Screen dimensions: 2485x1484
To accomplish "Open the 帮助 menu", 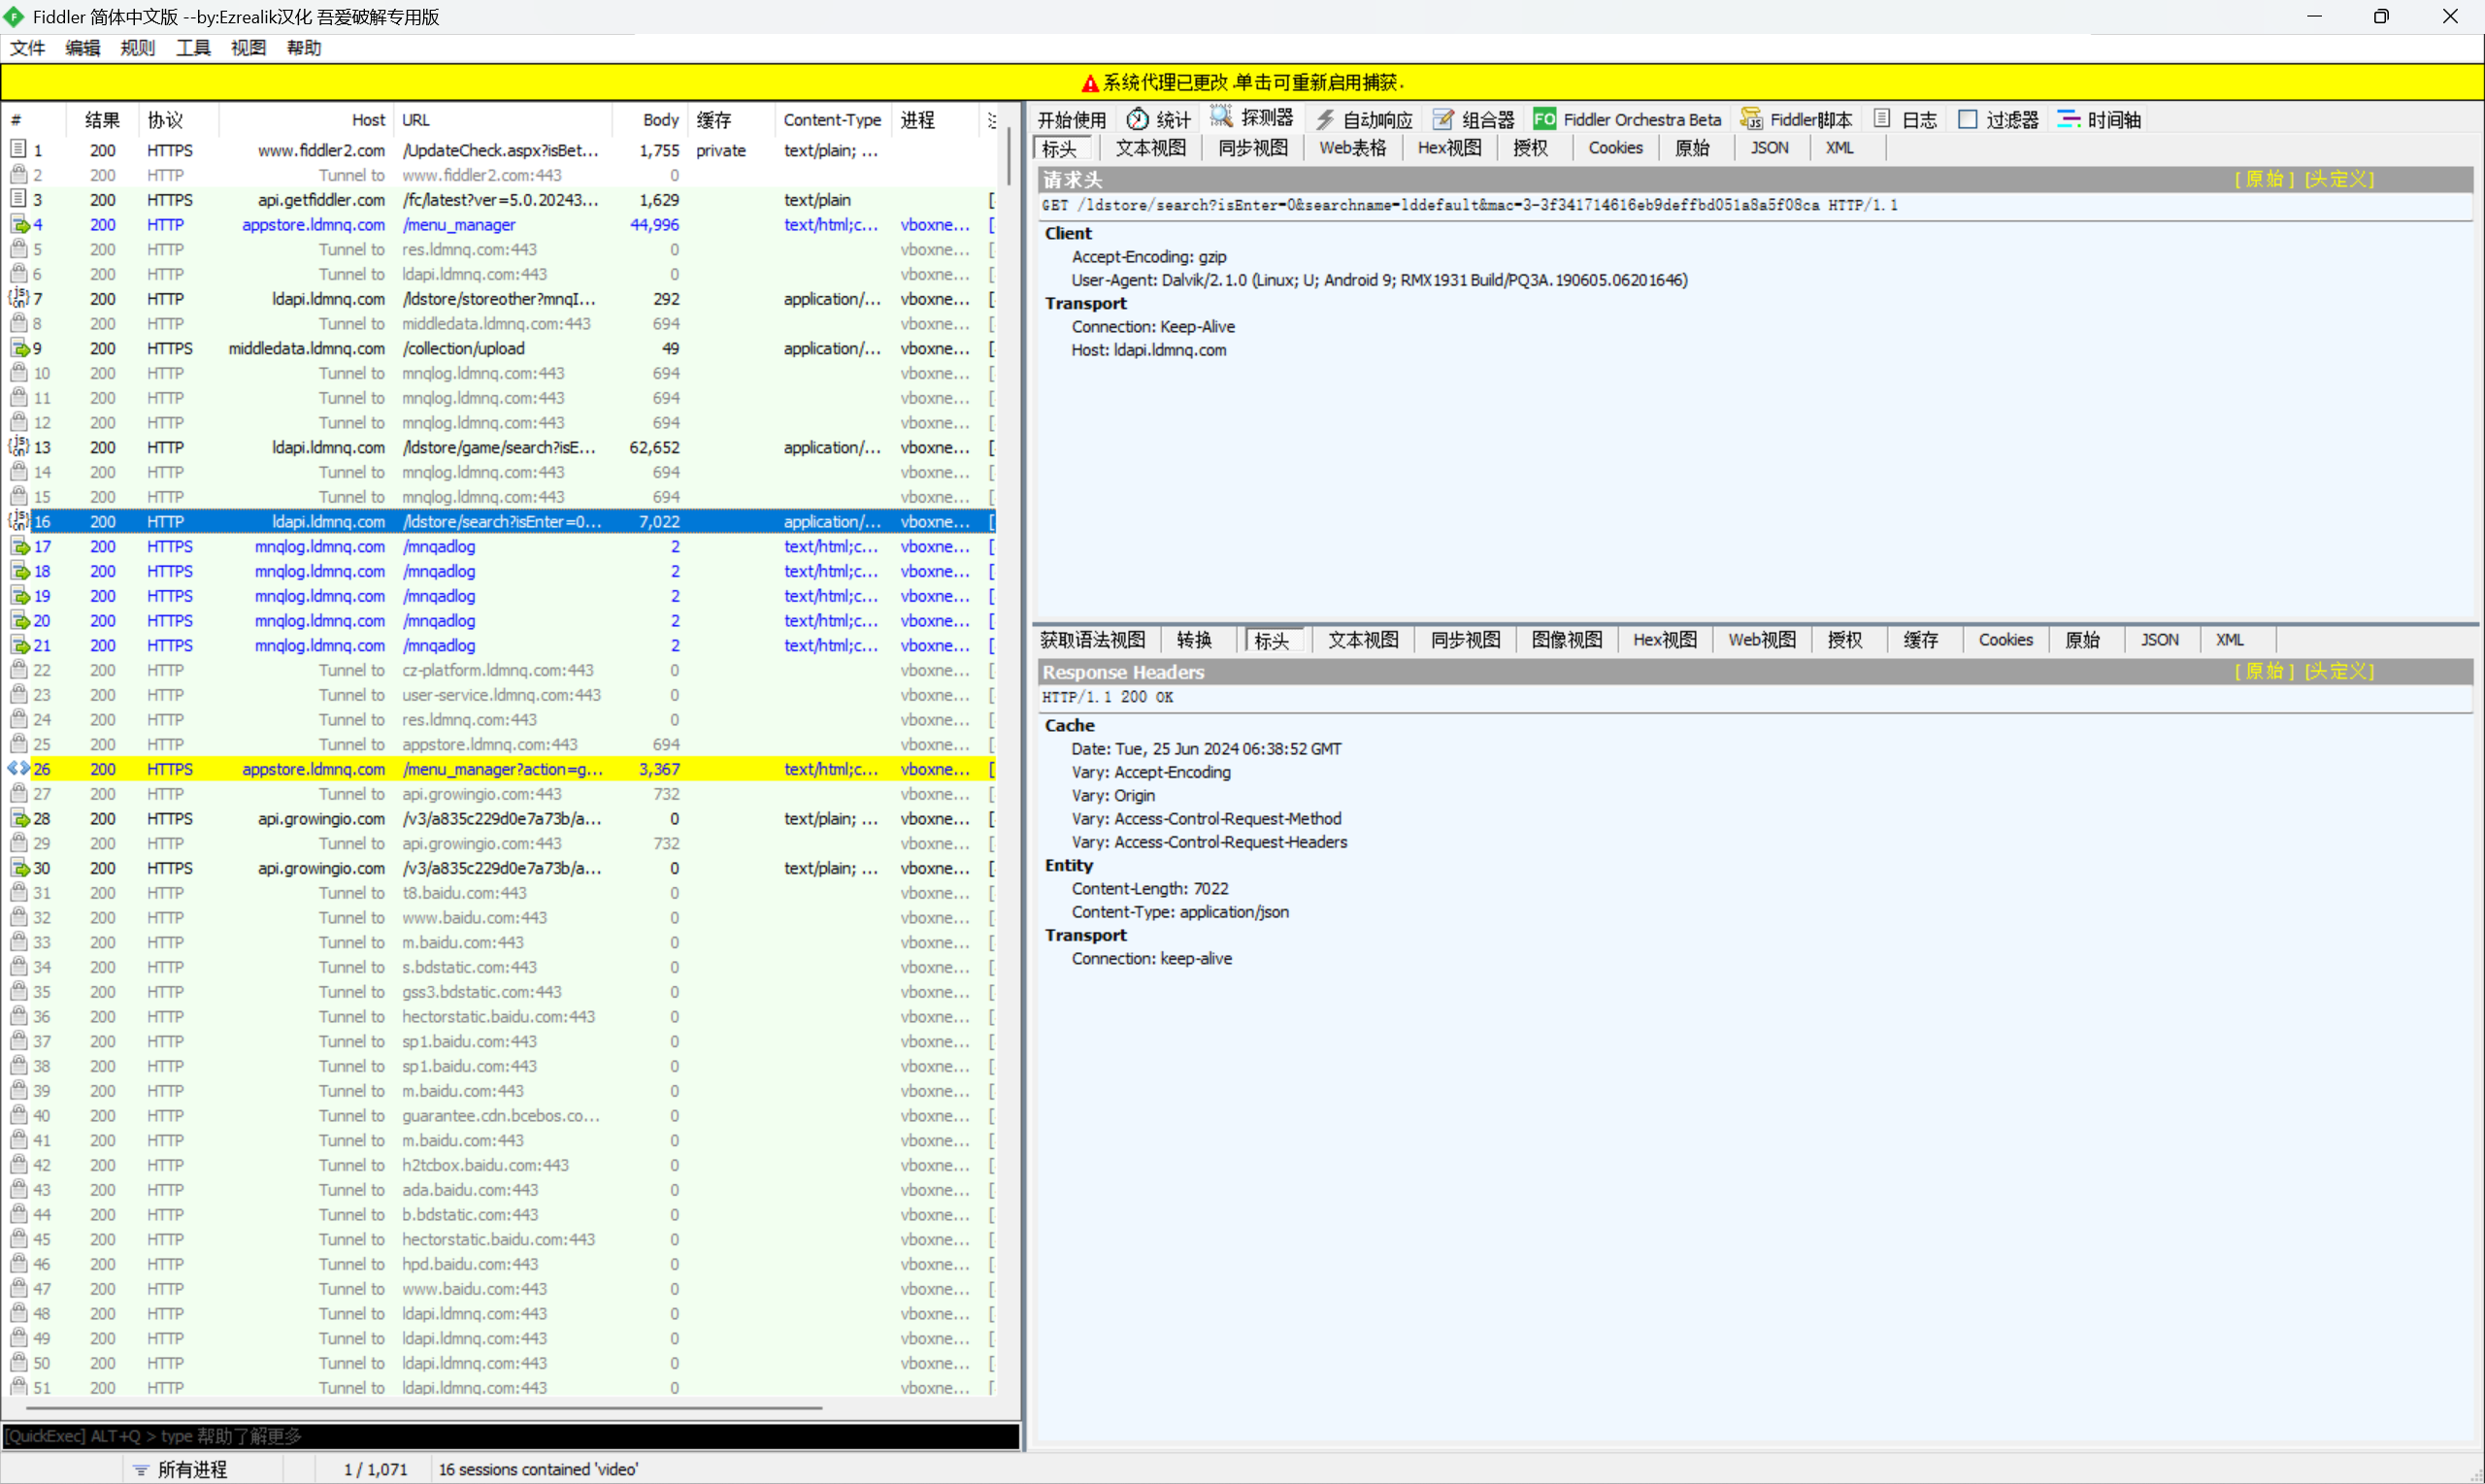I will pyautogui.click(x=304, y=48).
